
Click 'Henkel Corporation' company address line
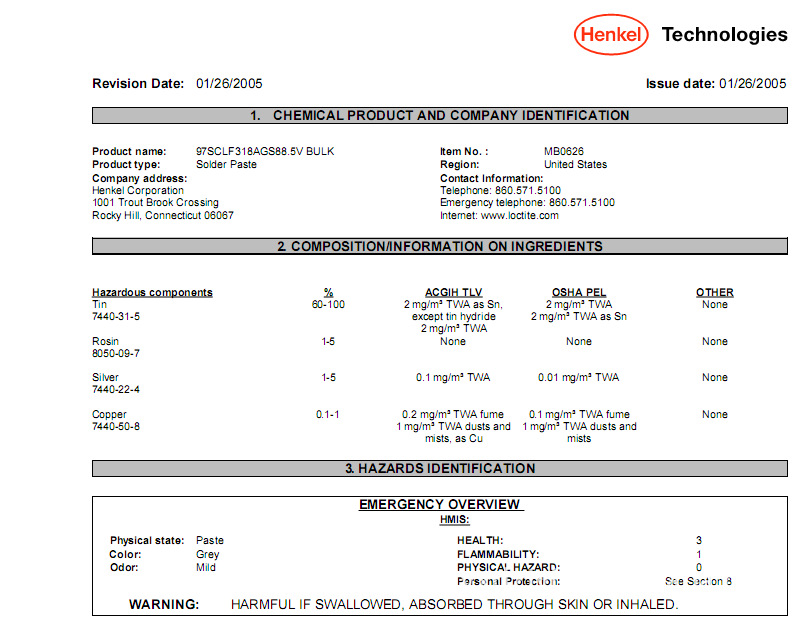point(138,190)
